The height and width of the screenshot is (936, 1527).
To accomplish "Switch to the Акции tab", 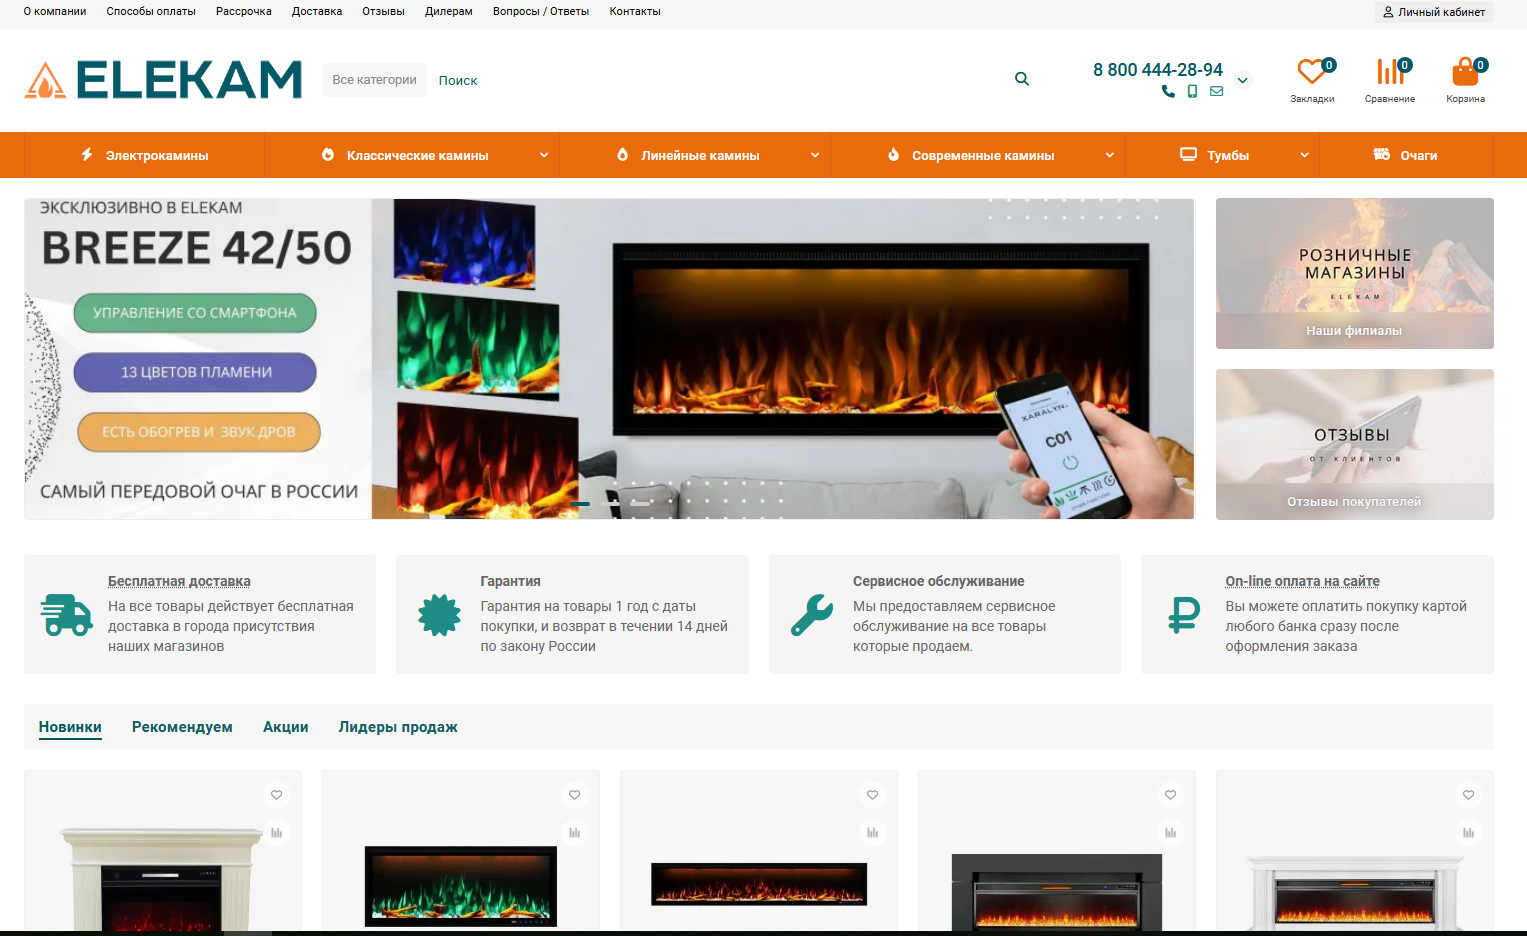I will point(285,727).
